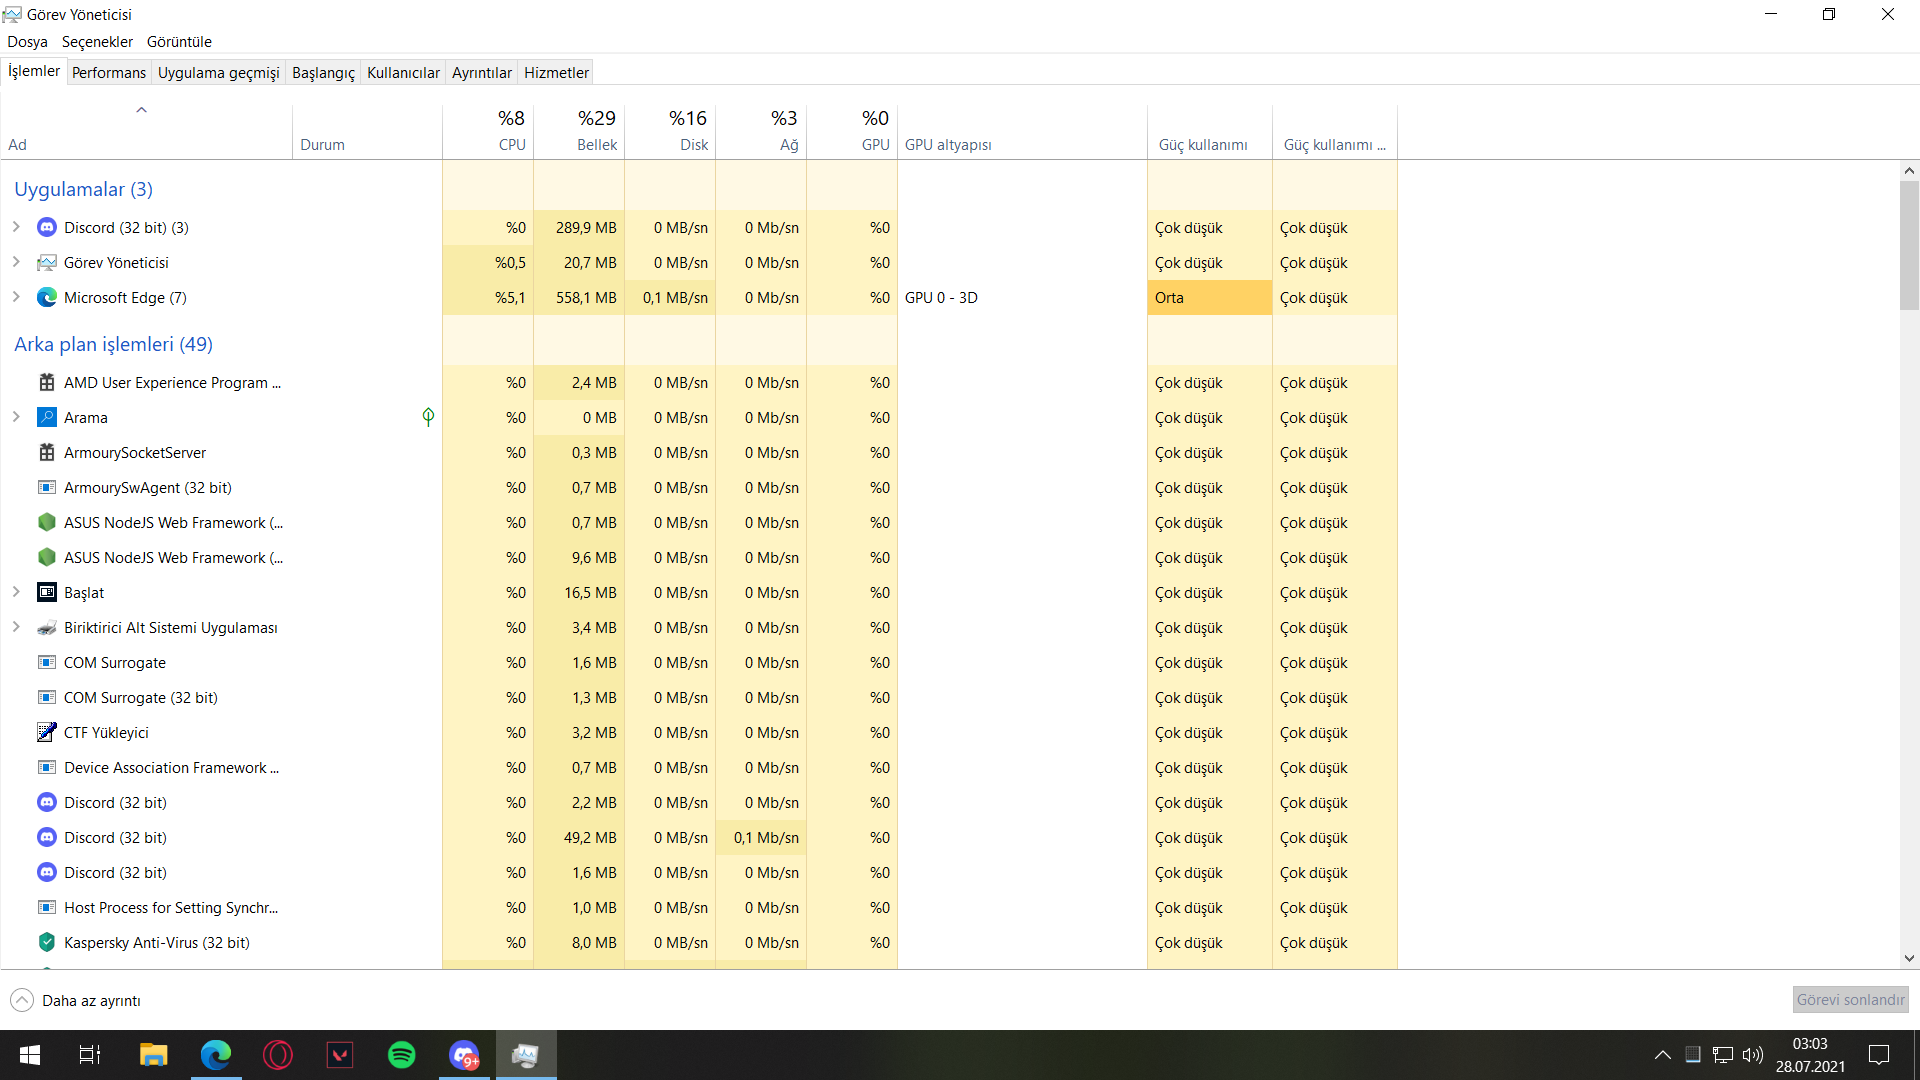Click the Microsoft Edge process icon
Screen dimensions: 1920x1080
[x=46, y=298]
